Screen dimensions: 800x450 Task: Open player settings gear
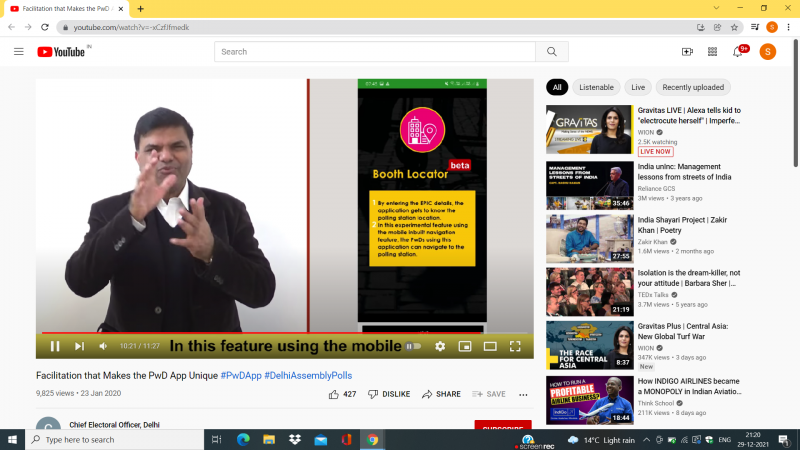click(x=440, y=346)
